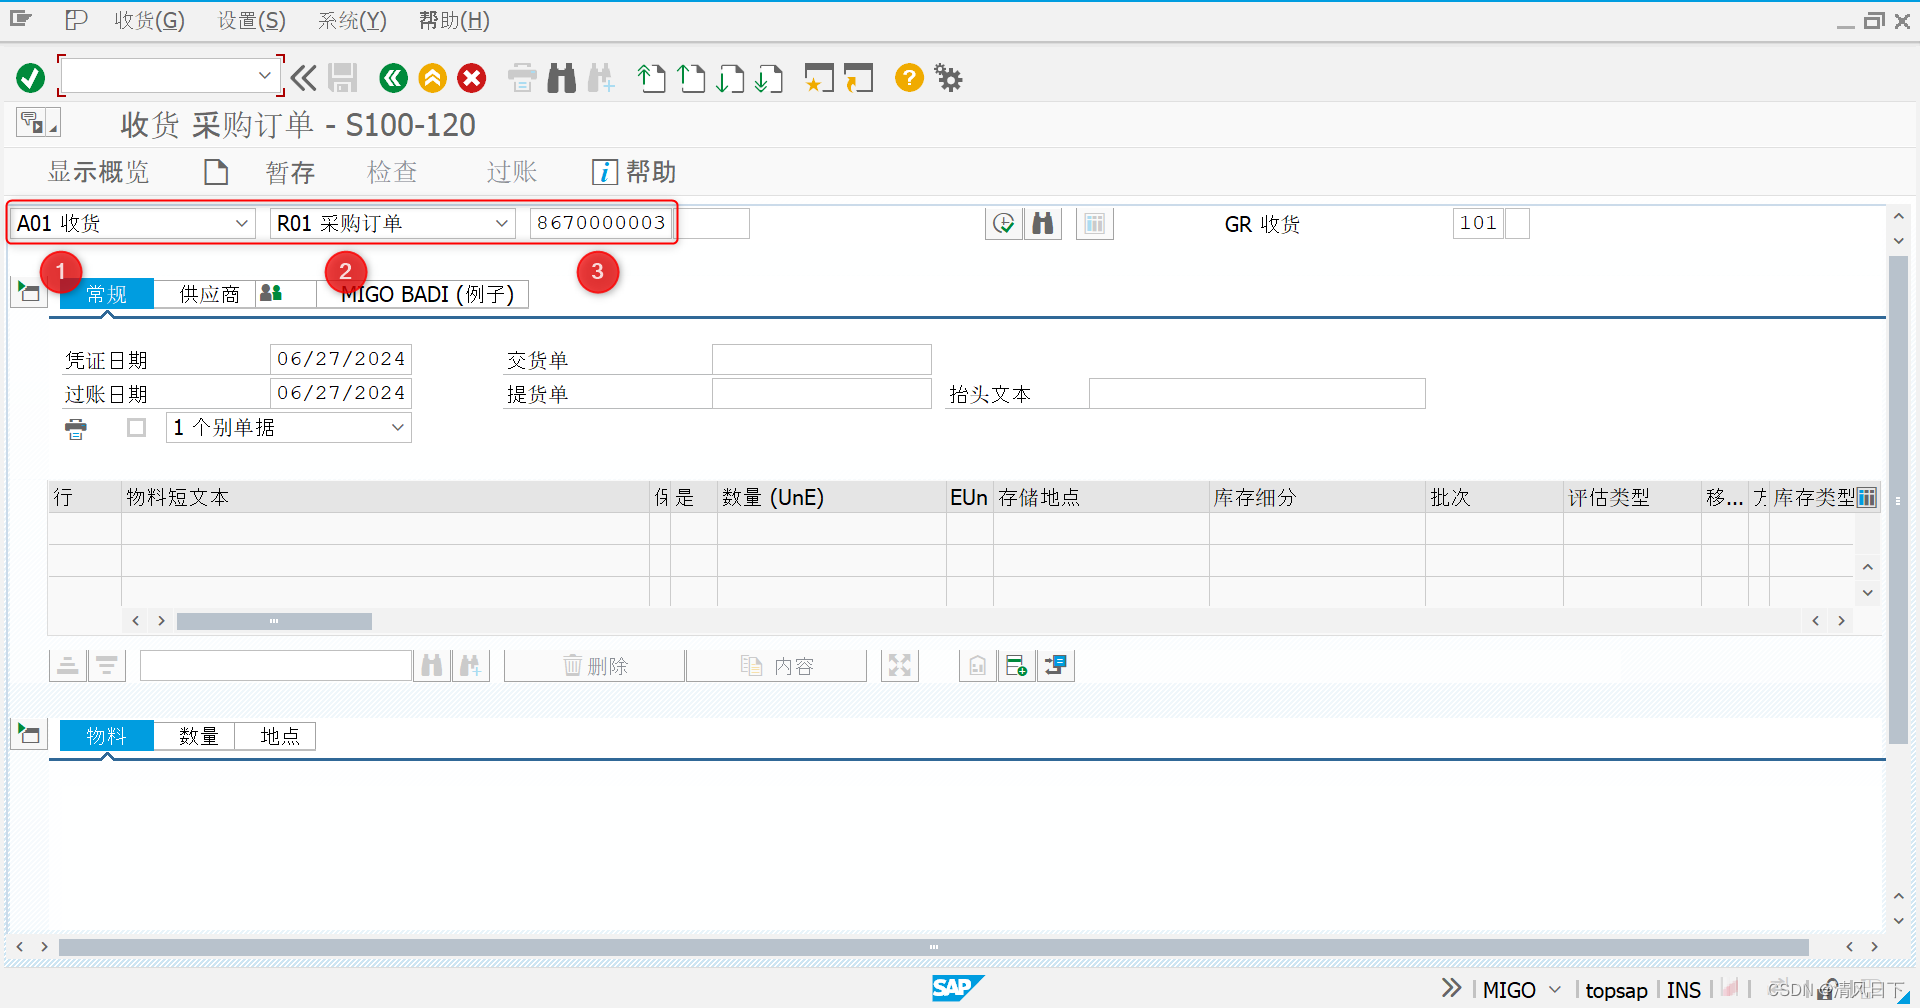Screen dimensions: 1920x1008
Task: Click the 检查 check button
Action: click(x=392, y=172)
